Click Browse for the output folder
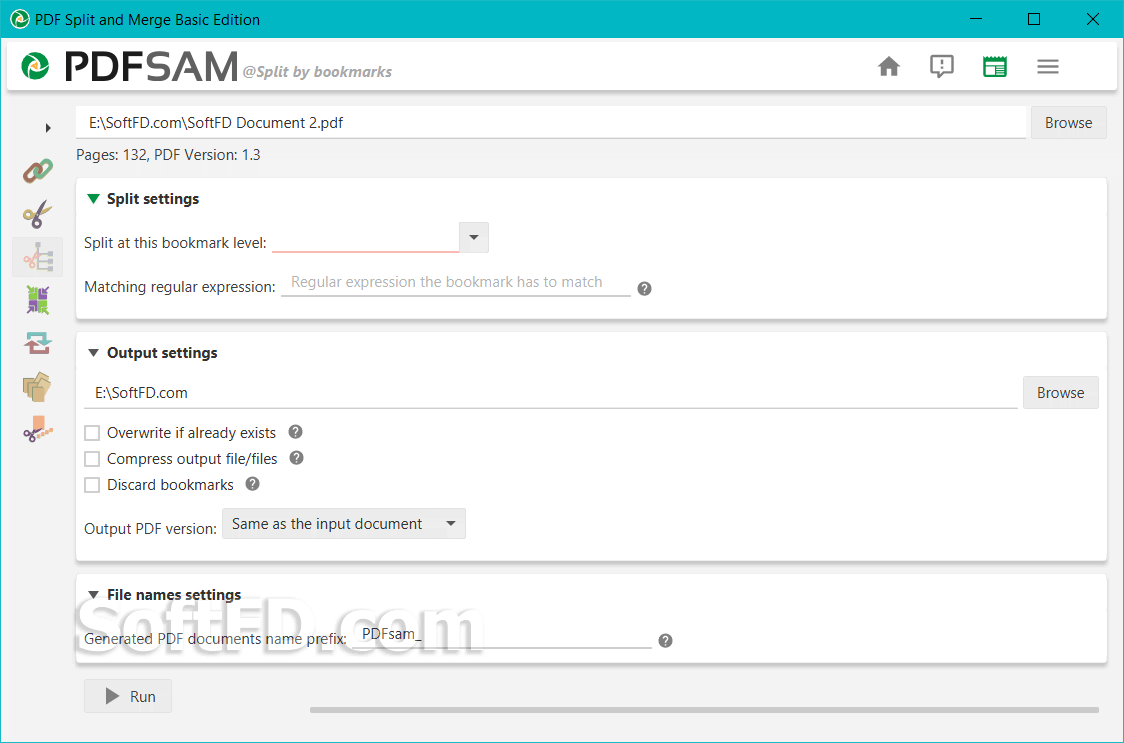1124x743 pixels. pos(1060,392)
